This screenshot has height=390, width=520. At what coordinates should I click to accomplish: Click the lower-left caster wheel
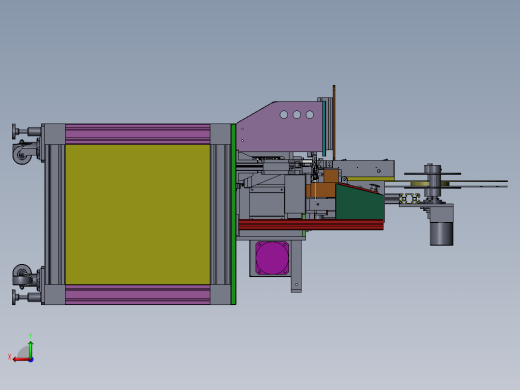21,275
